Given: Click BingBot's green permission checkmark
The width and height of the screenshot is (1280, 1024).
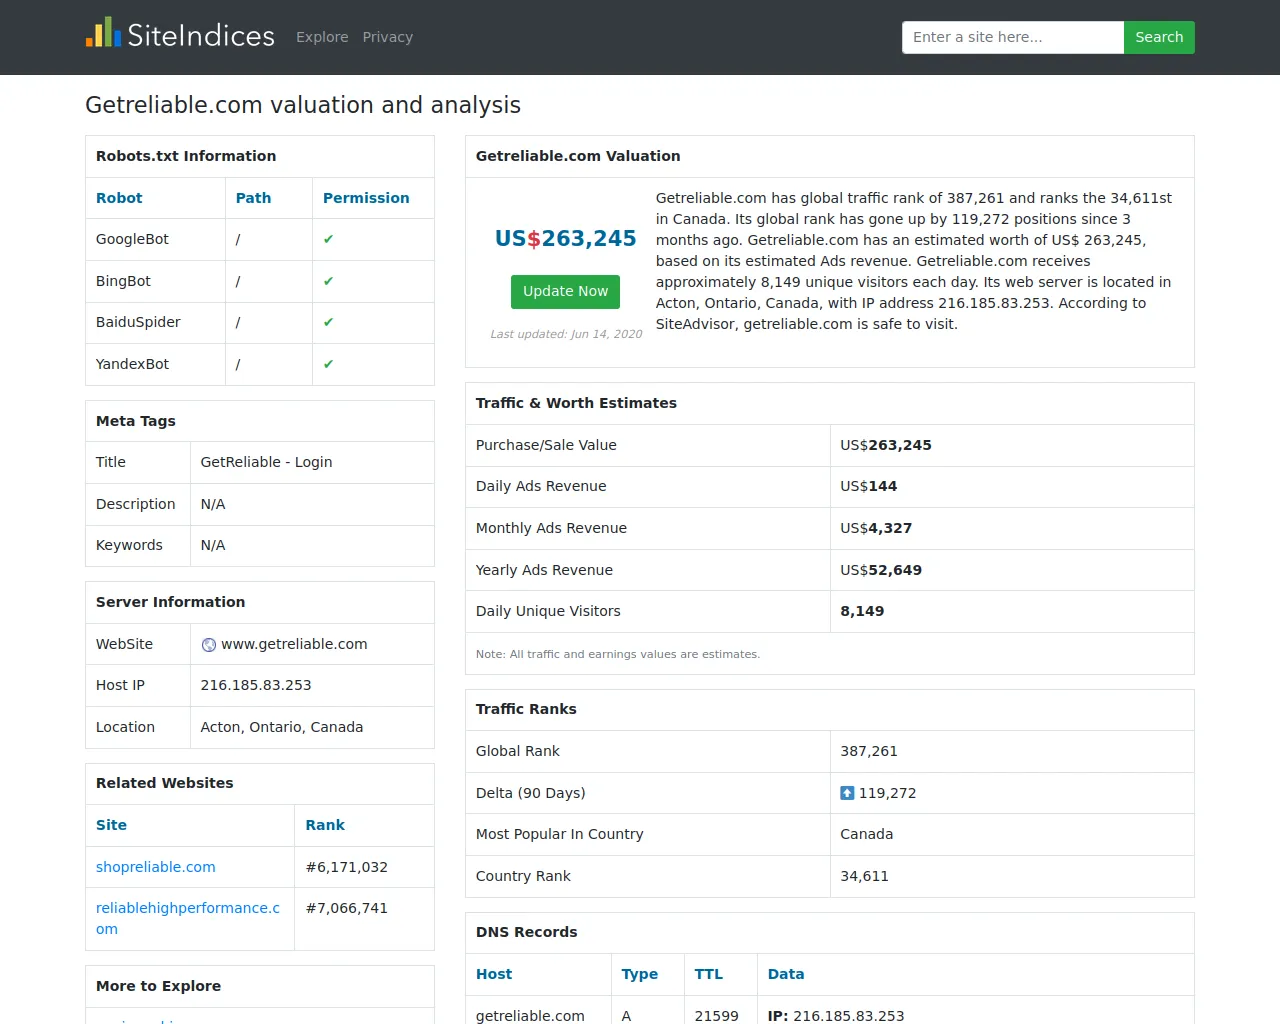Looking at the screenshot, I should pyautogui.click(x=328, y=282).
